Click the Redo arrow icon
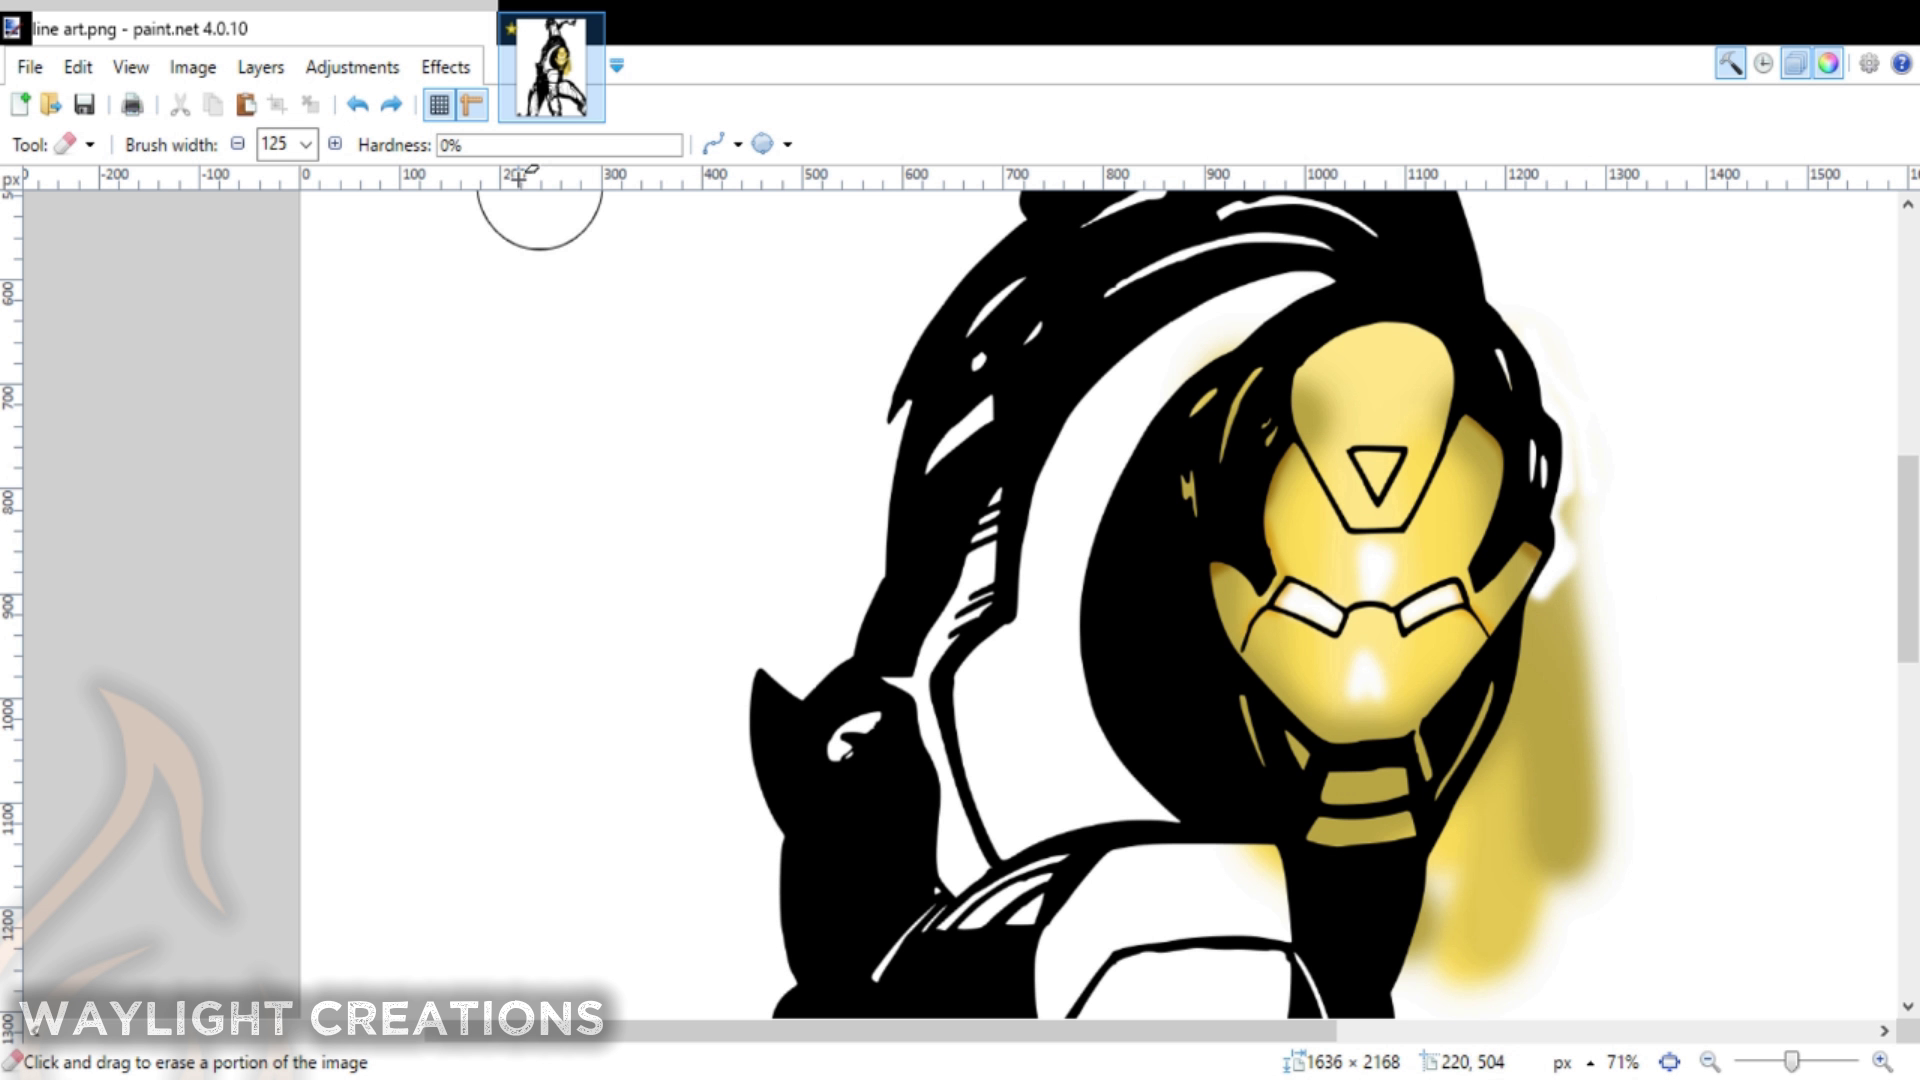The width and height of the screenshot is (1920, 1080). (391, 104)
